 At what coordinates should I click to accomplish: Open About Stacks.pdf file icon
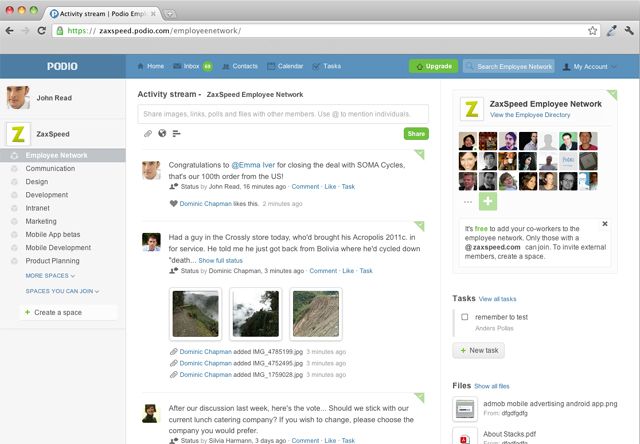[465, 436]
